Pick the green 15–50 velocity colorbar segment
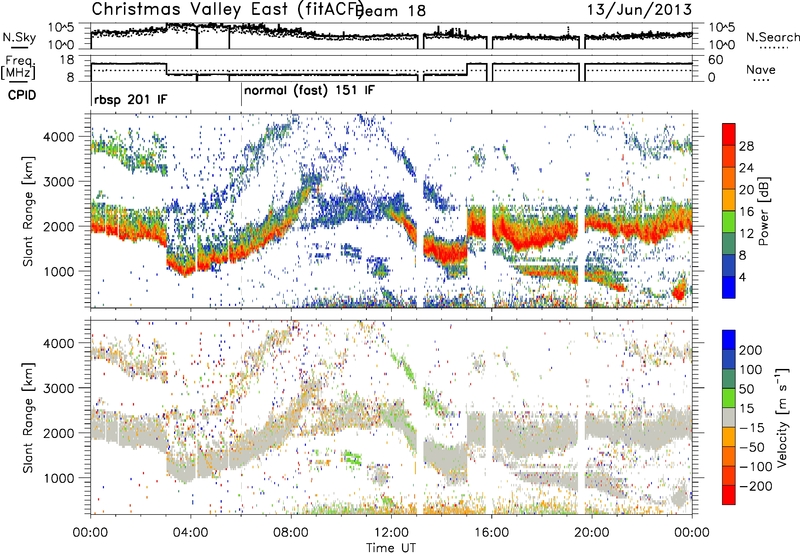This screenshot has height=554, width=800. (729, 399)
